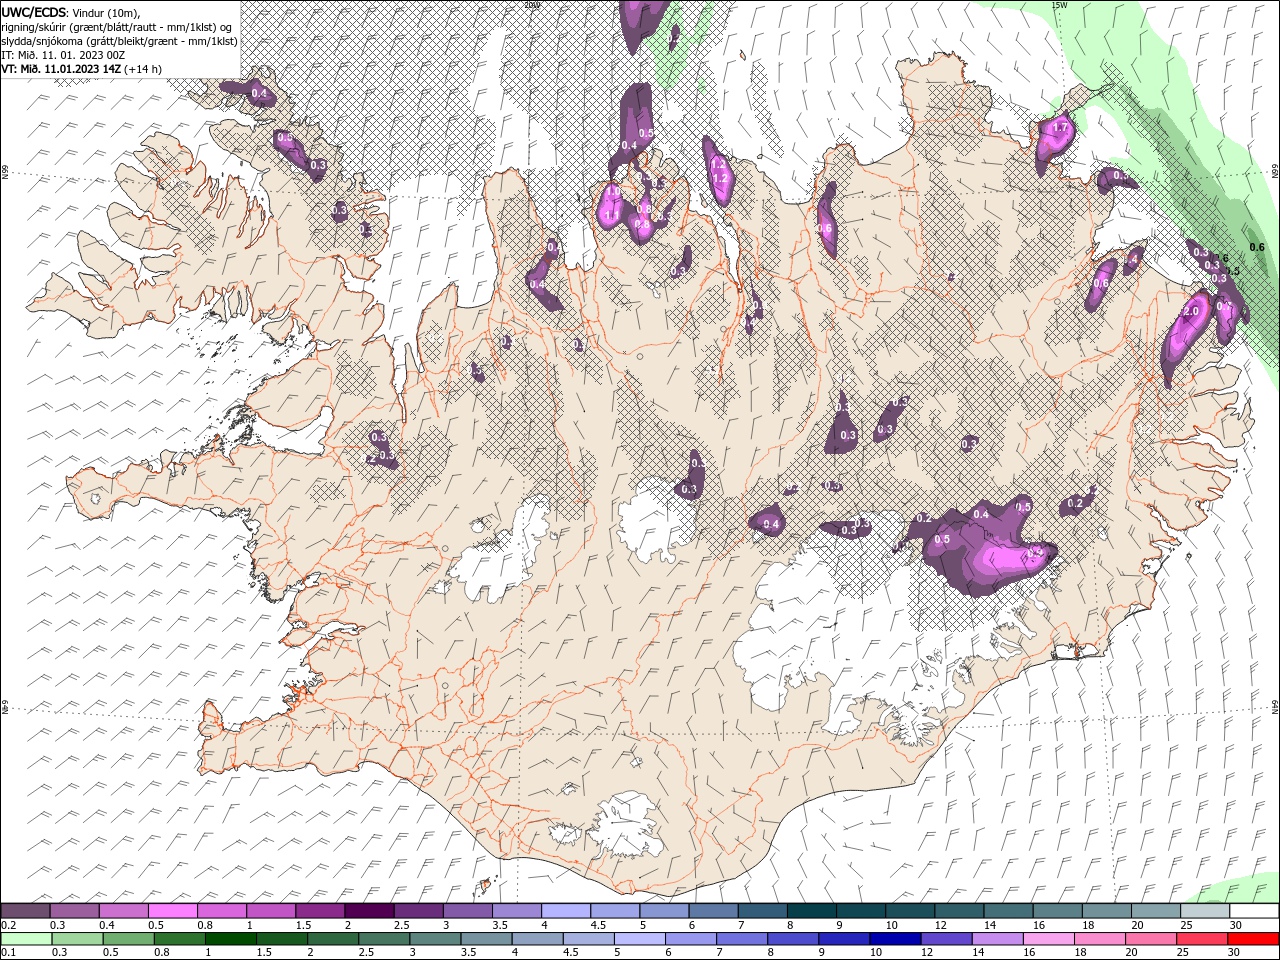Click the deep navy 10 swatch in the lower legend row
Viewport: 1280px width, 960px height.
tap(895, 939)
